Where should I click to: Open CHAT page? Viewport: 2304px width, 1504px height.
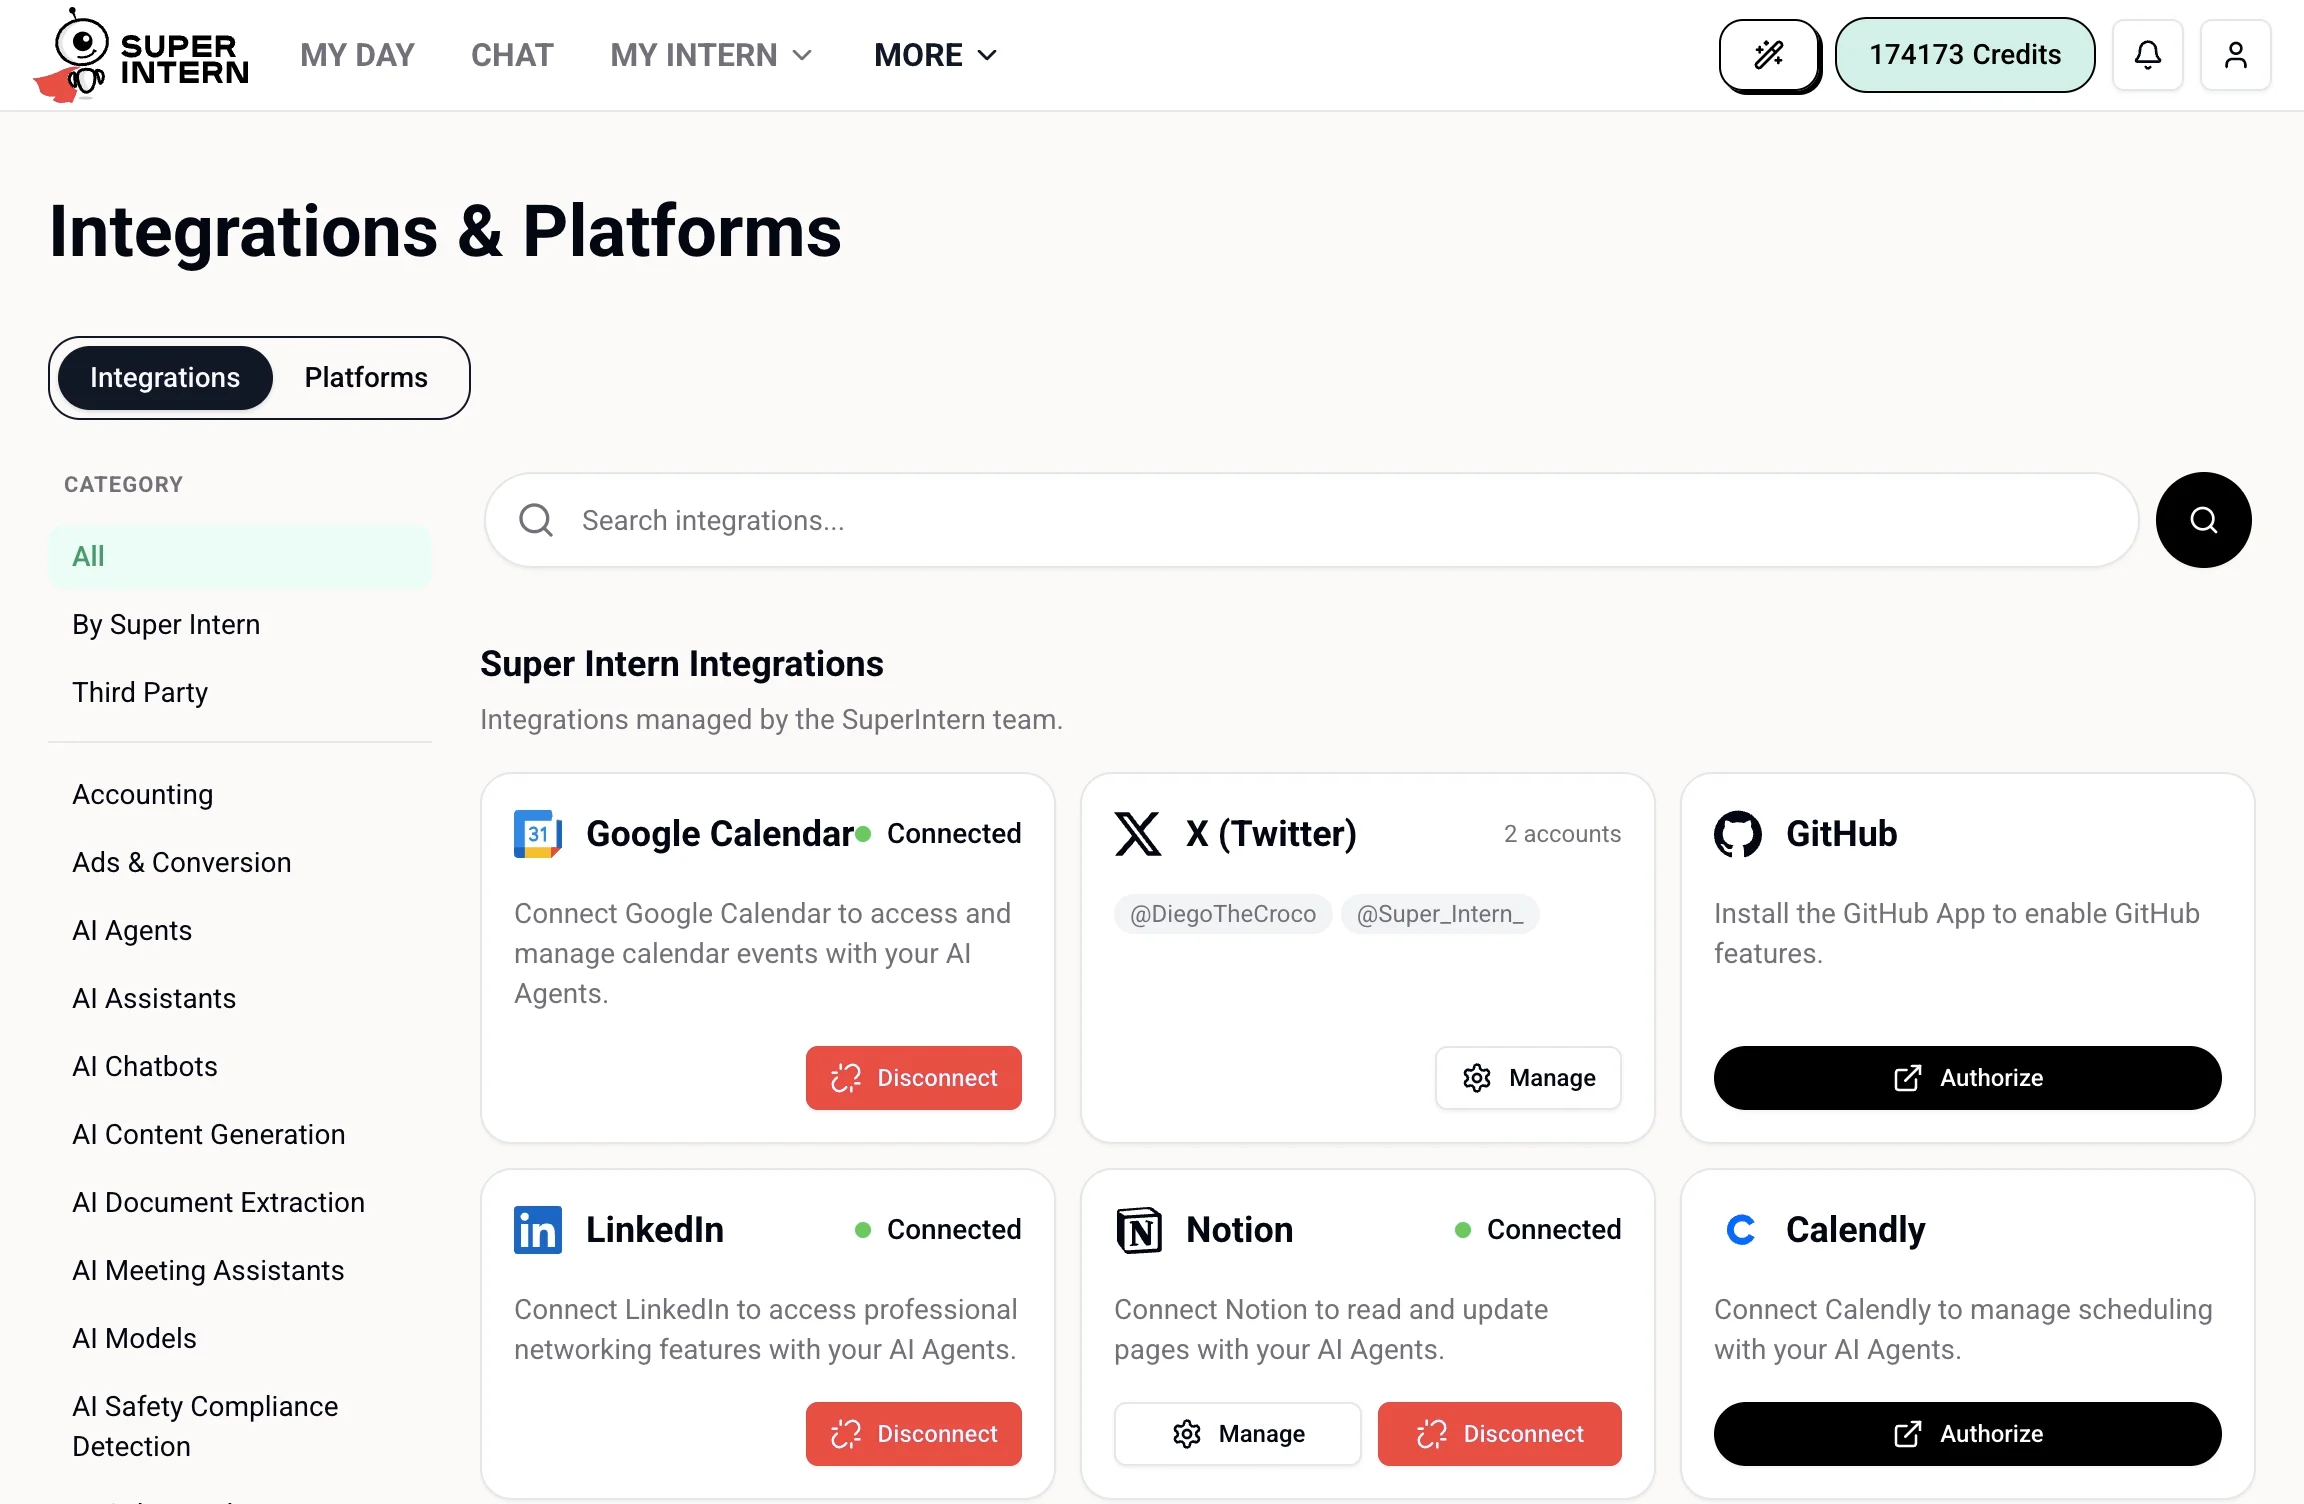[512, 55]
